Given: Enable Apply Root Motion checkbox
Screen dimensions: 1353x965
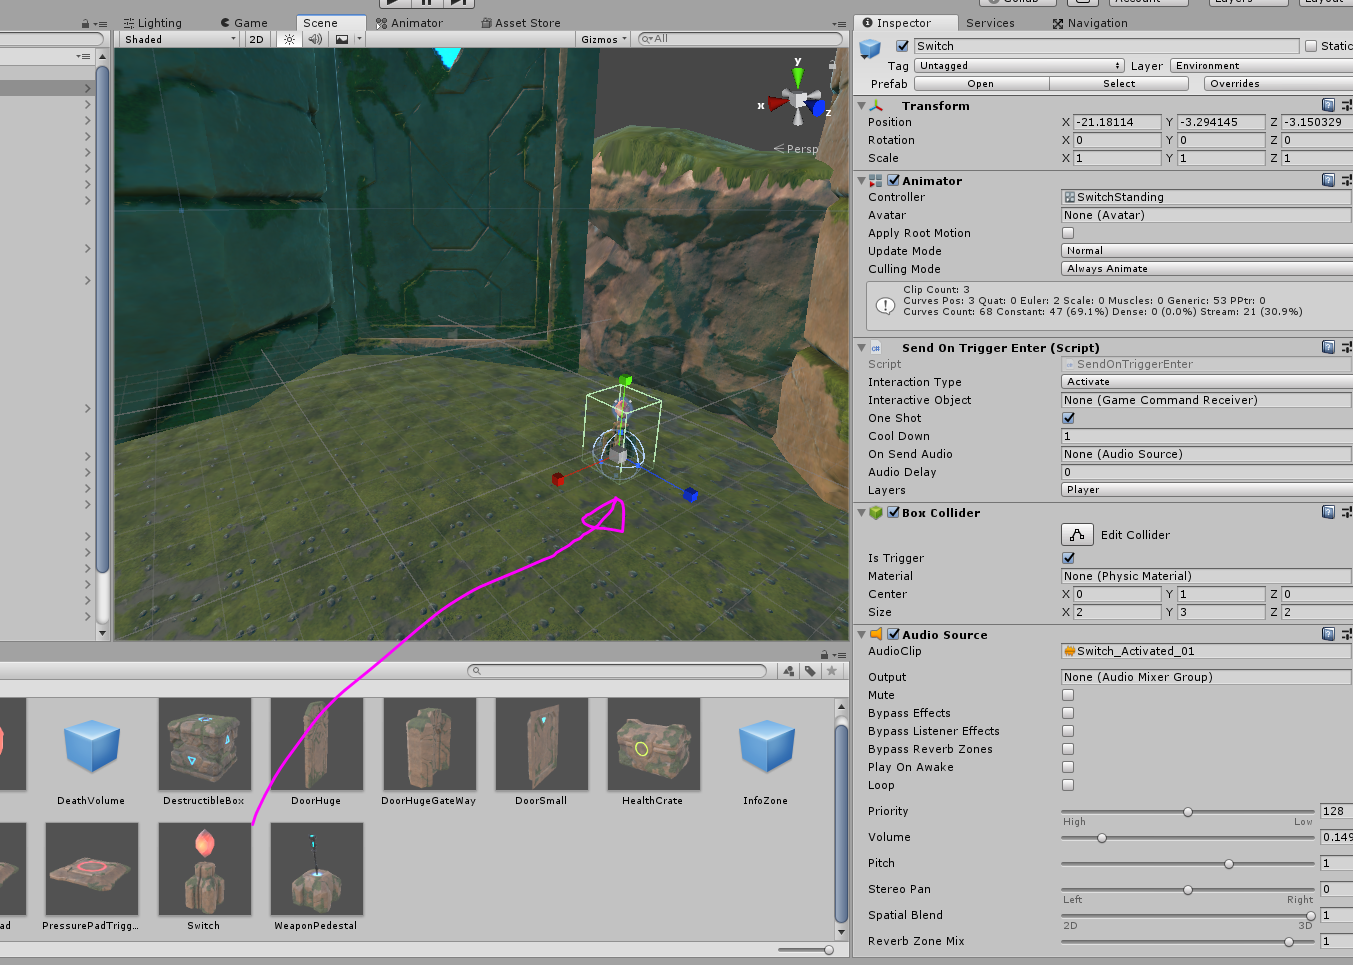Looking at the screenshot, I should pos(1068,233).
